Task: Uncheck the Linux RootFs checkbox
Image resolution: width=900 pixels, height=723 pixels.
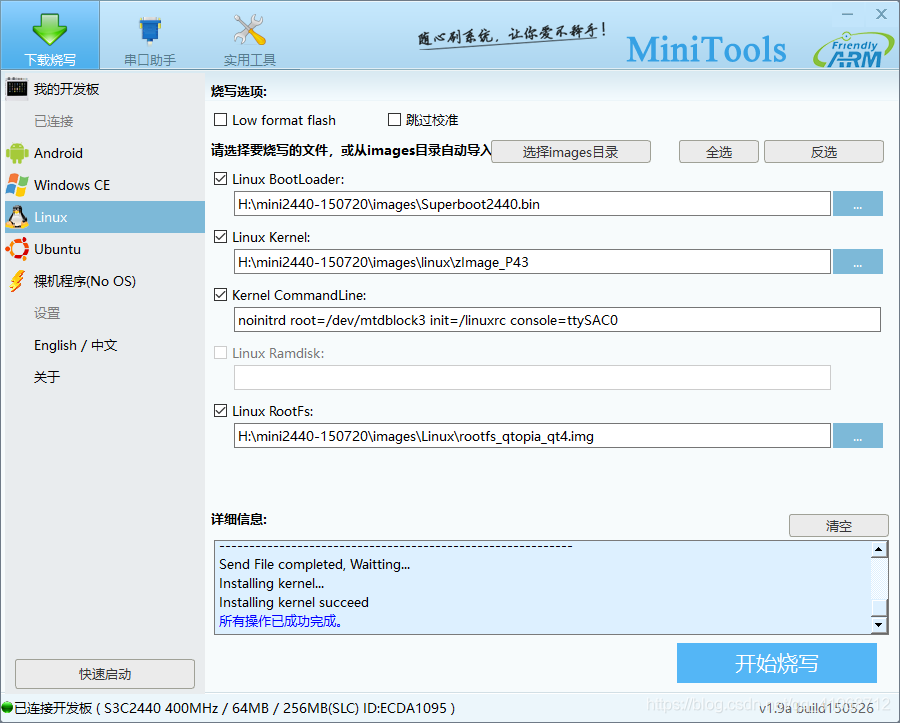Action: click(220, 410)
